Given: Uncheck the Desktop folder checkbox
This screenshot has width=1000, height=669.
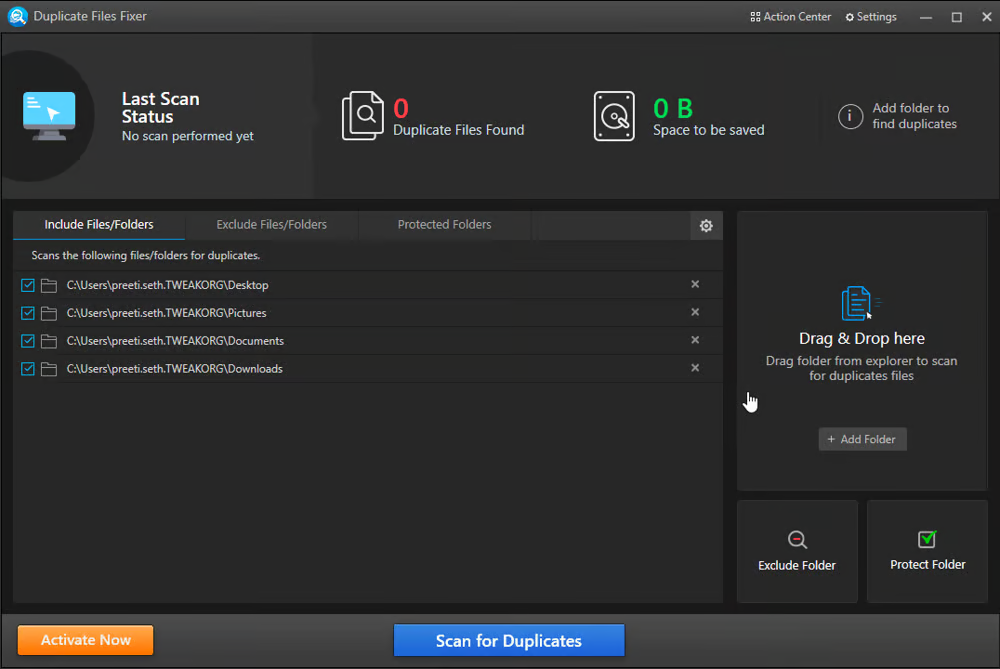Looking at the screenshot, I should [27, 284].
